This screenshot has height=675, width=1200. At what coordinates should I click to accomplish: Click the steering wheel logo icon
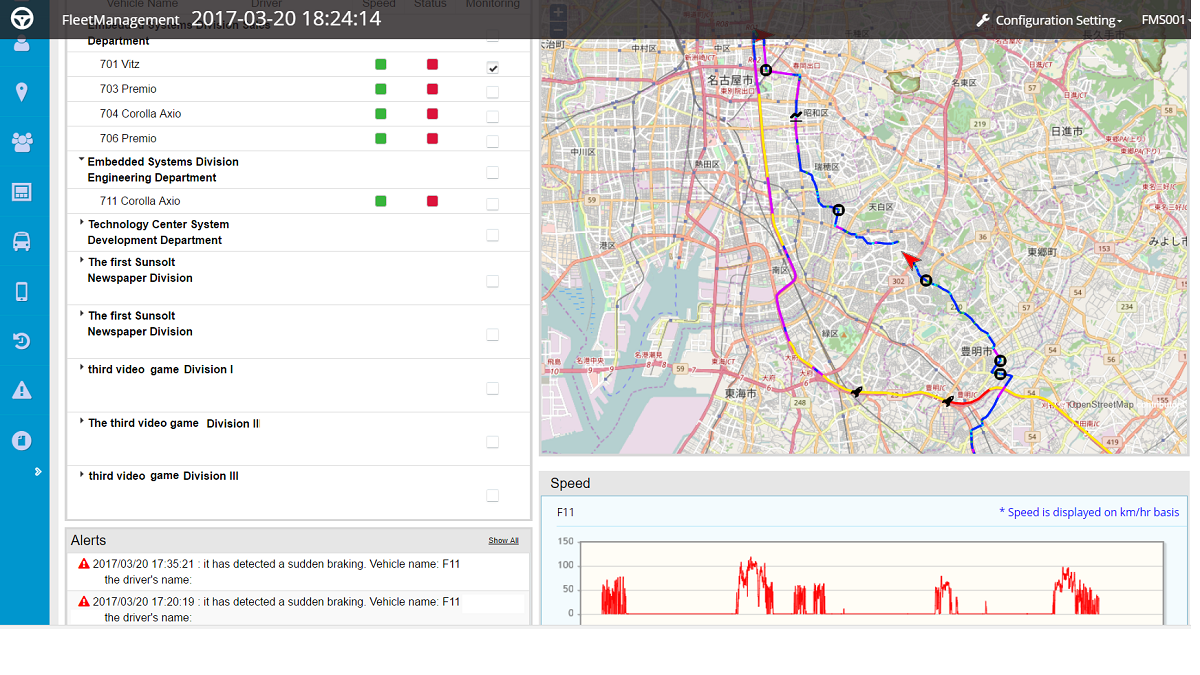(x=22, y=19)
